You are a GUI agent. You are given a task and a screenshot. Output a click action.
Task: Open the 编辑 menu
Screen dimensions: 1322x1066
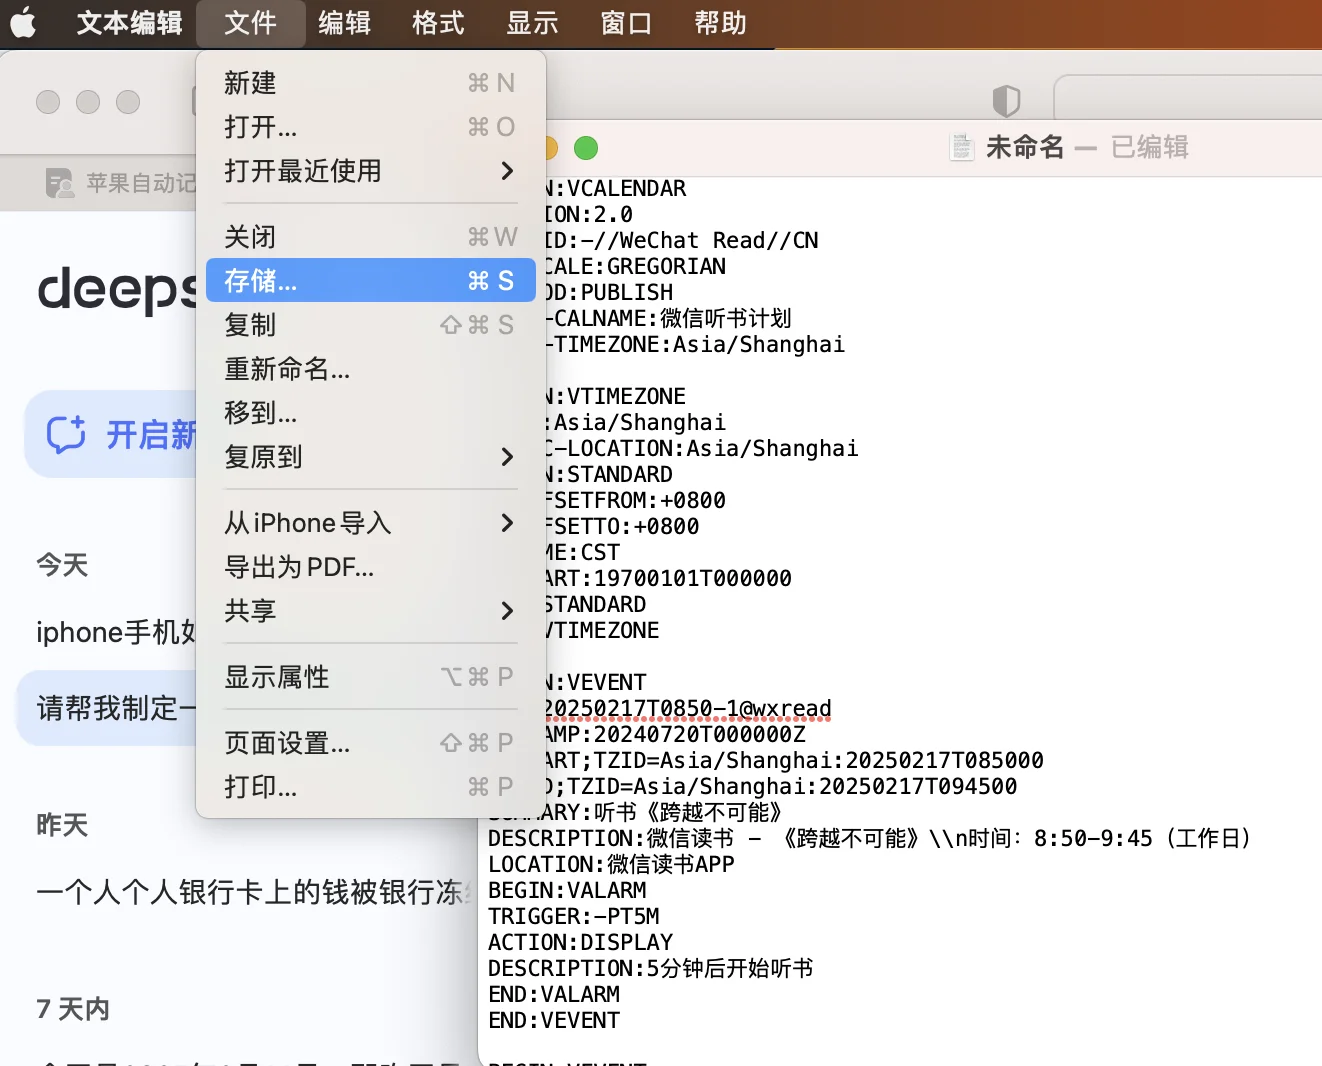tap(344, 22)
